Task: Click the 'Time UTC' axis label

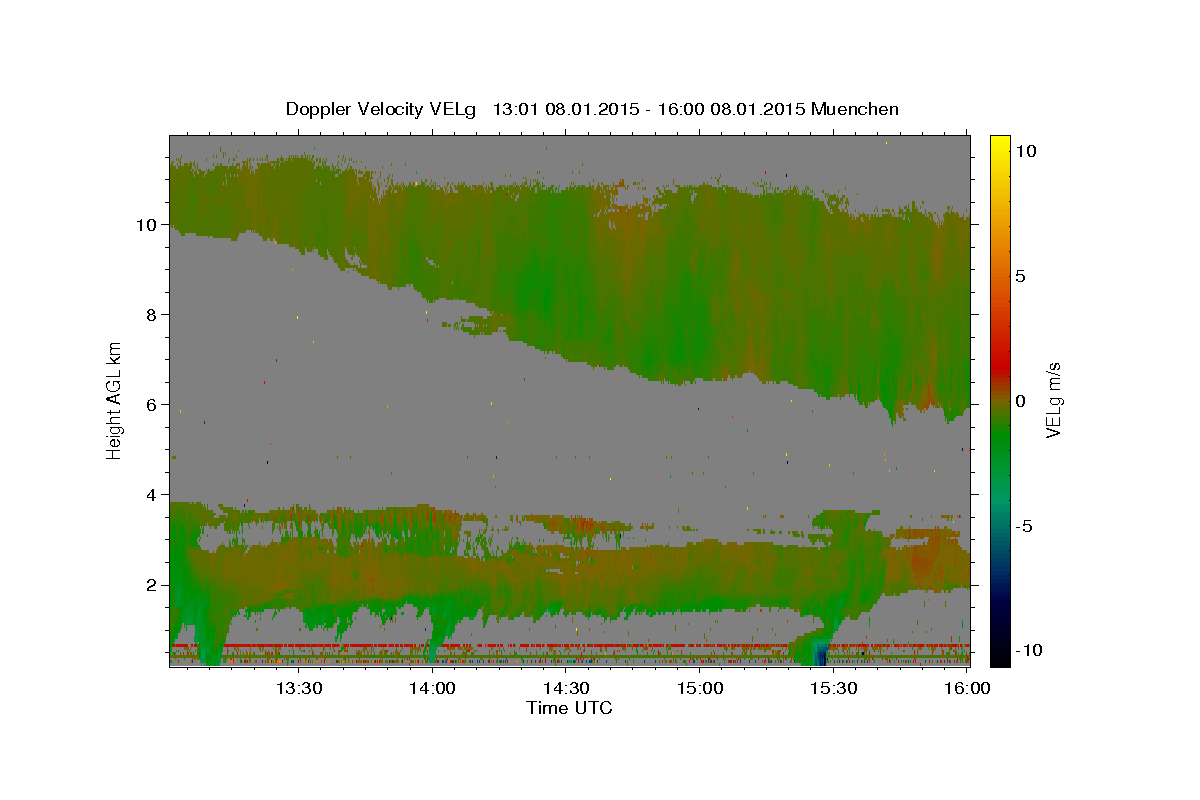Action: pos(569,708)
